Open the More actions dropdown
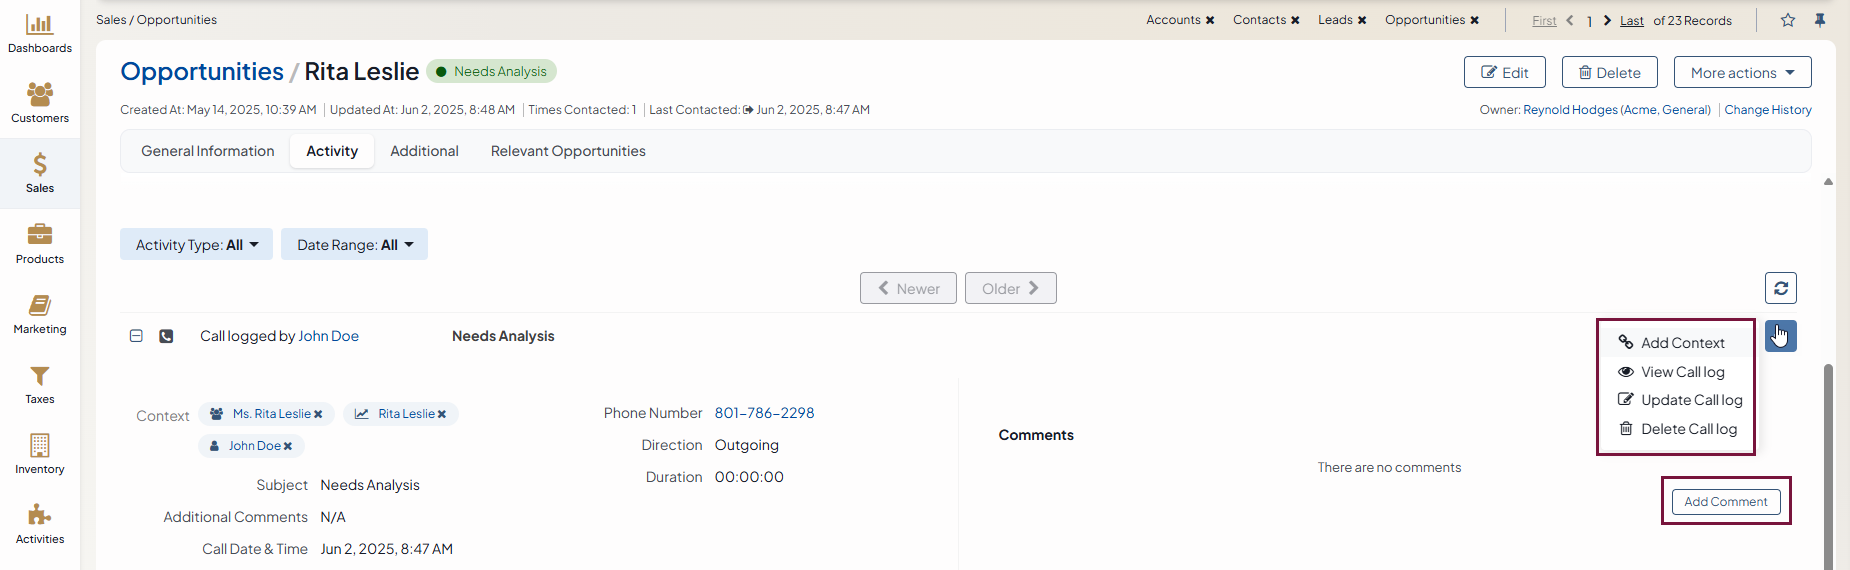Viewport: 1850px width, 570px height. tap(1742, 73)
